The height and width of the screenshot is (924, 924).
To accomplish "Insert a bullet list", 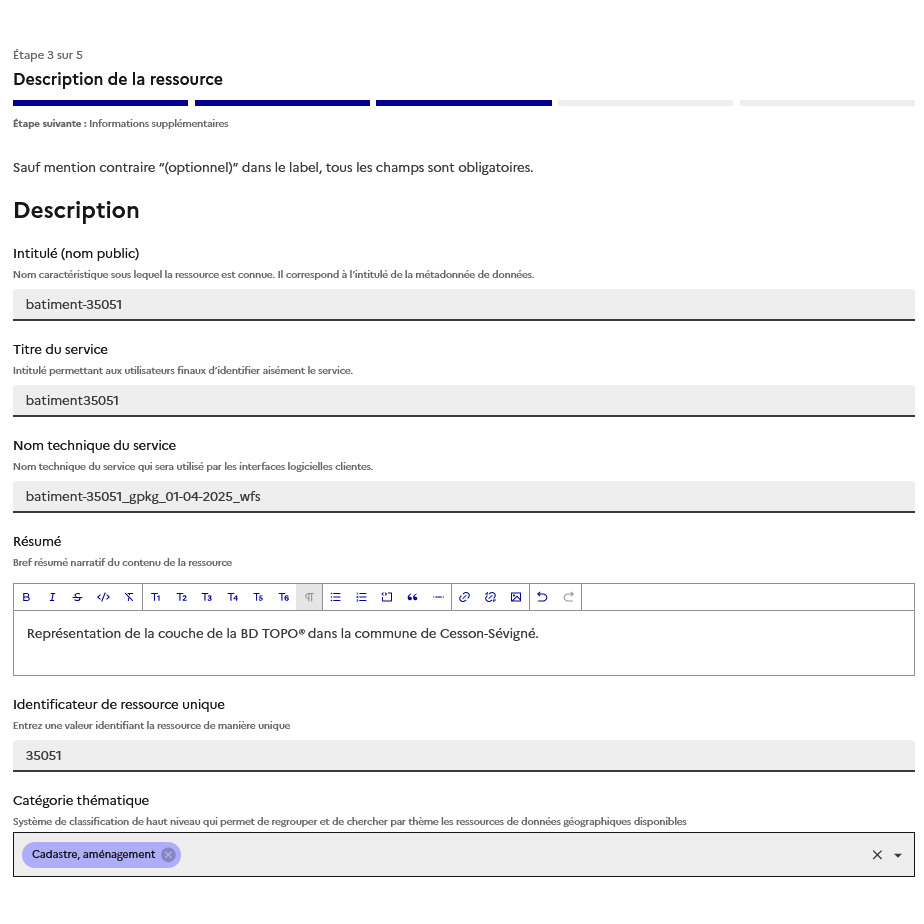I will [336, 597].
